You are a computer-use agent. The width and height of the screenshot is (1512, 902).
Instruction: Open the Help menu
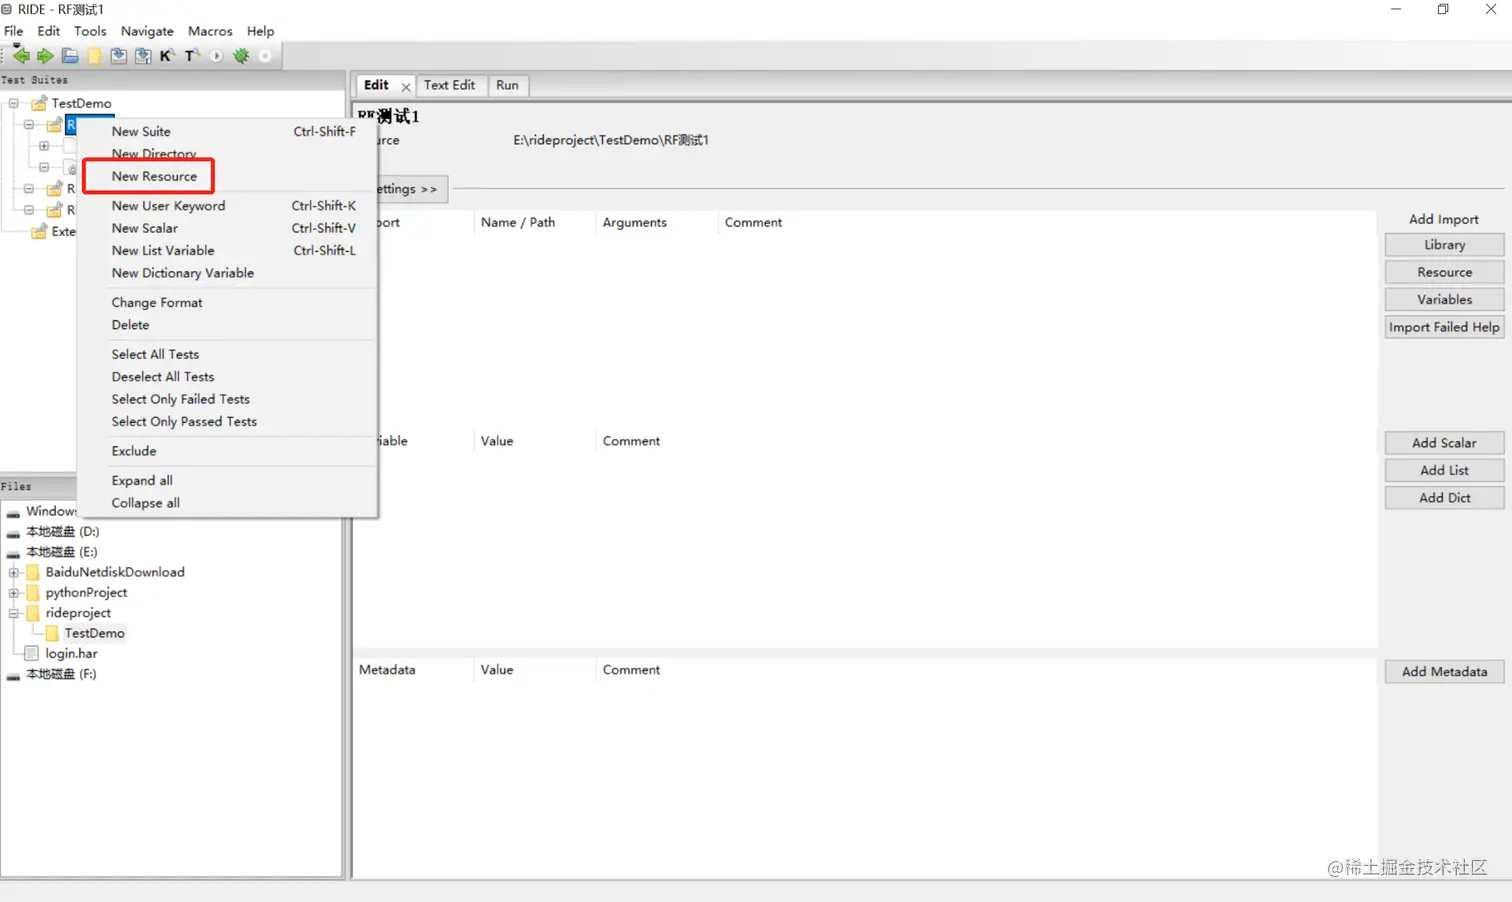pos(260,31)
